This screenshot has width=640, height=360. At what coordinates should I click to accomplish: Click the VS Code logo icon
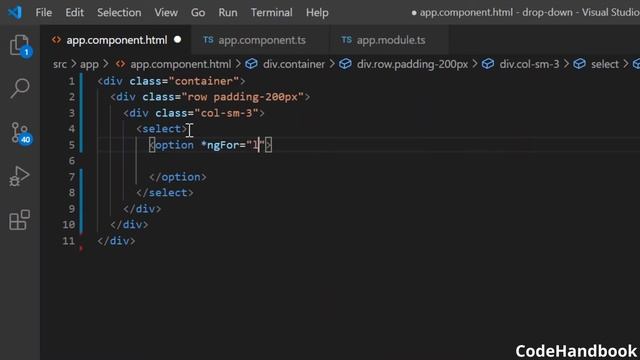point(15,12)
